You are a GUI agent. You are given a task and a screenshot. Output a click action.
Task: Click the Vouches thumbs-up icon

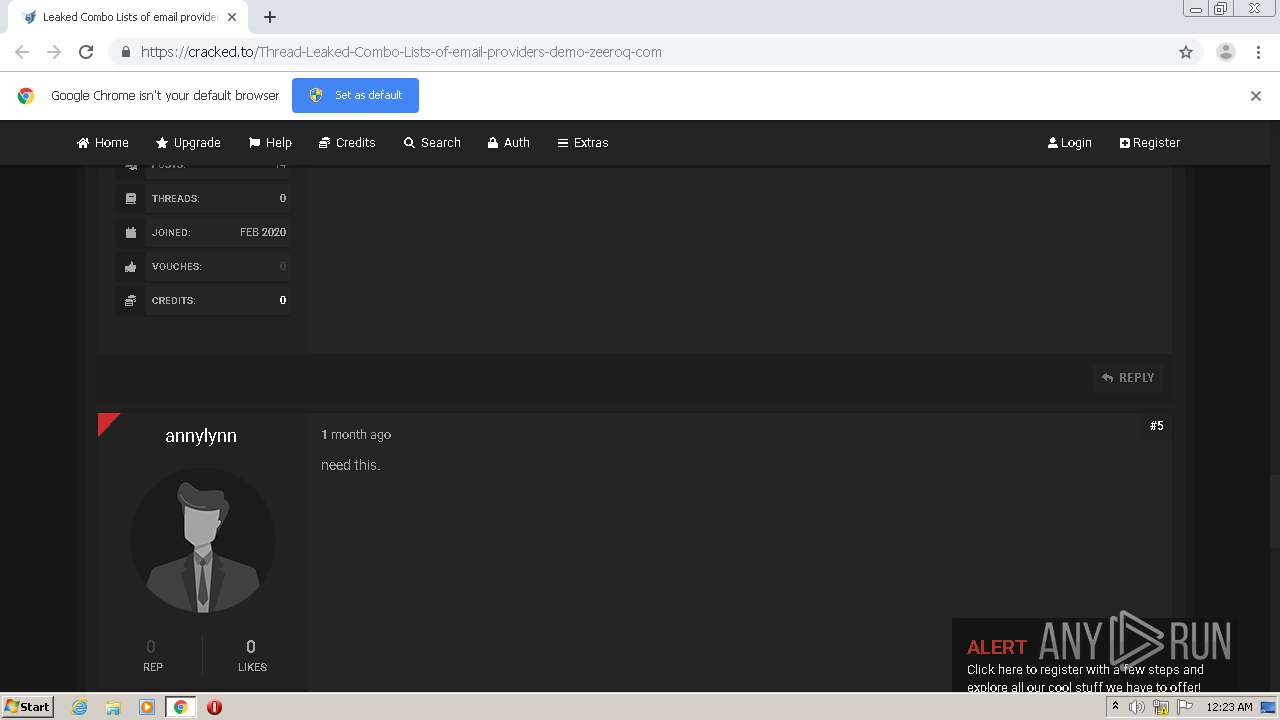[x=131, y=267]
